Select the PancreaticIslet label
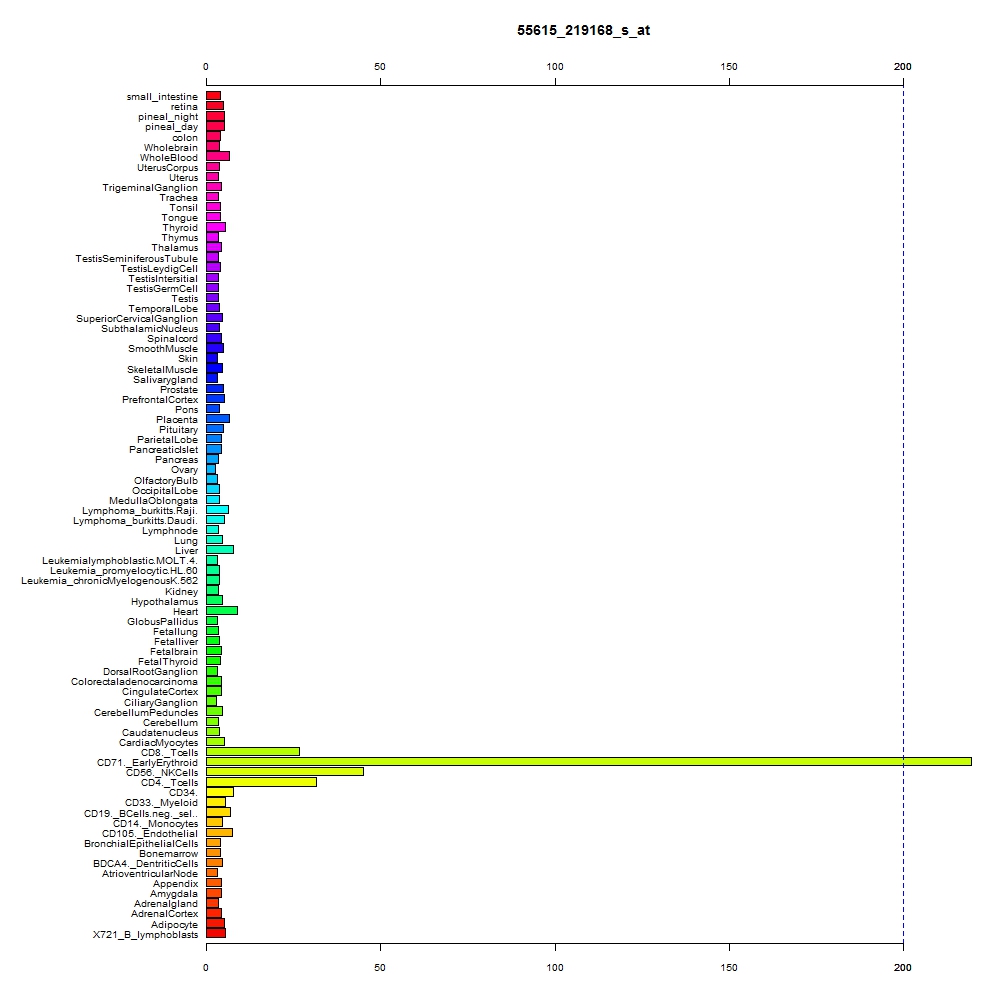The height and width of the screenshot is (1000, 1000). [163, 450]
